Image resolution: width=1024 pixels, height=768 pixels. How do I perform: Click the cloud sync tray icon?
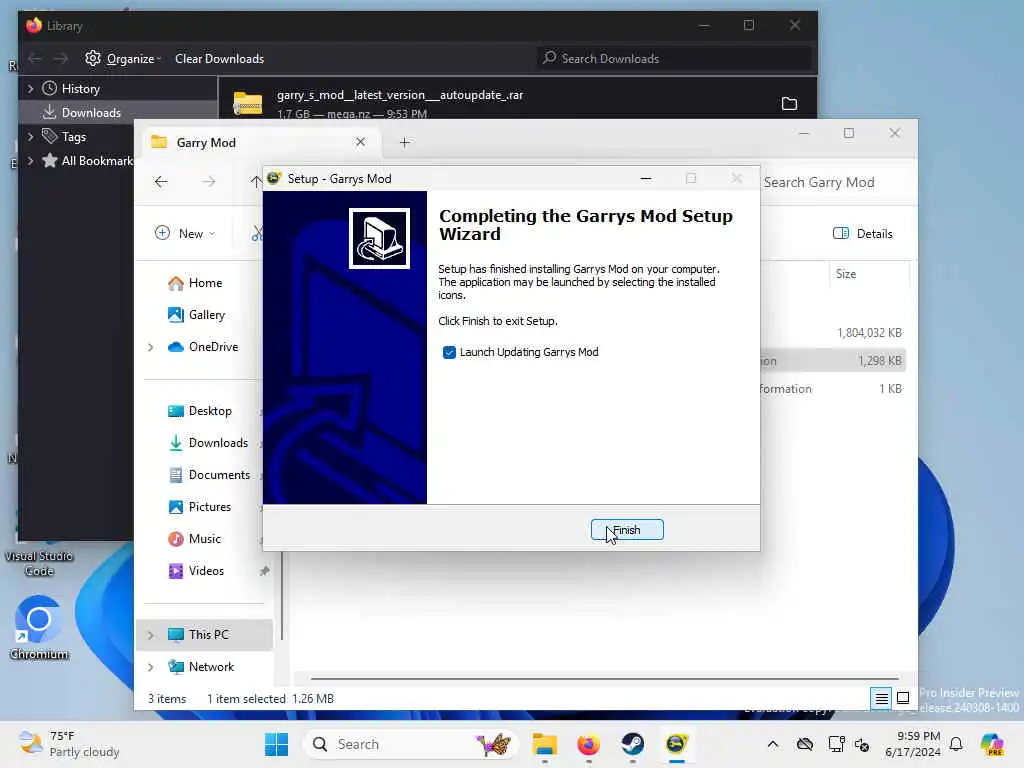805,744
